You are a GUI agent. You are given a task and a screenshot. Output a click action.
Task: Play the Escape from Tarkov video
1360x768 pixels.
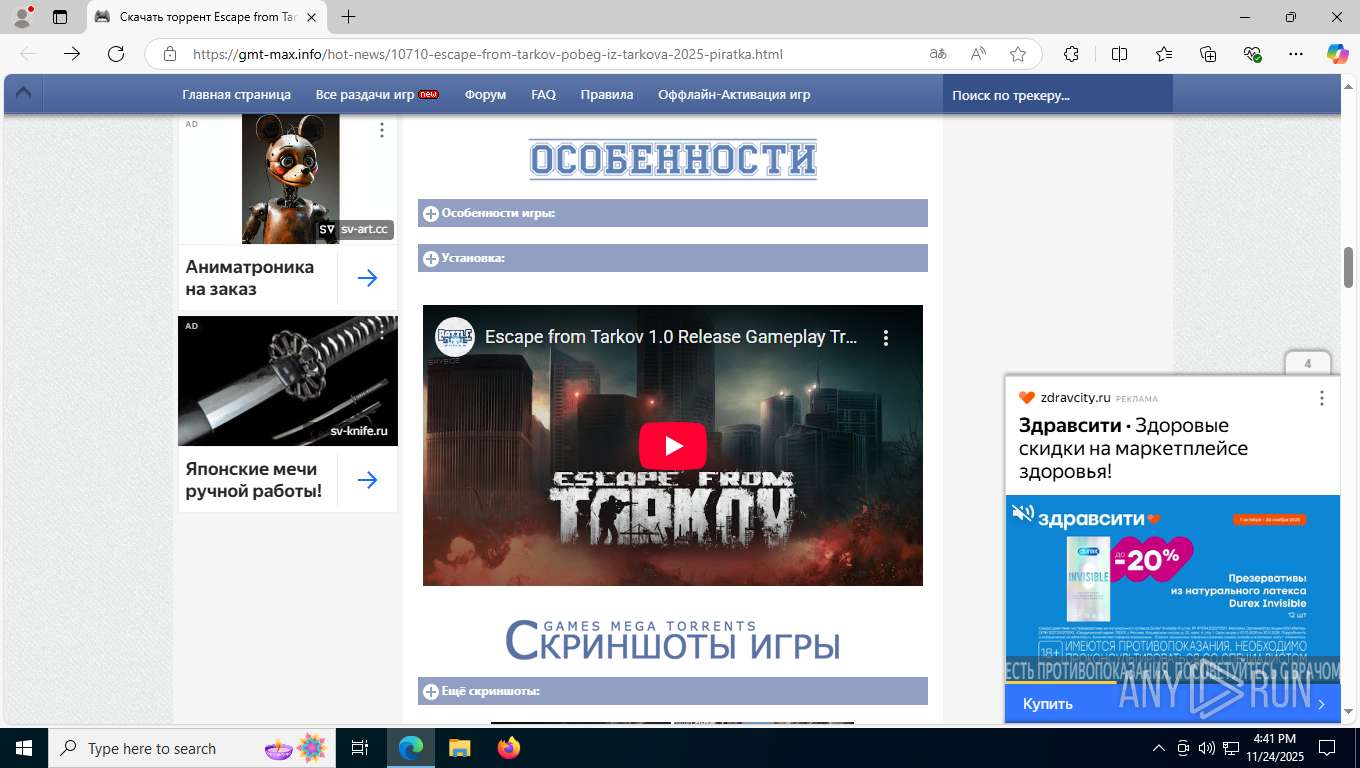coord(673,446)
